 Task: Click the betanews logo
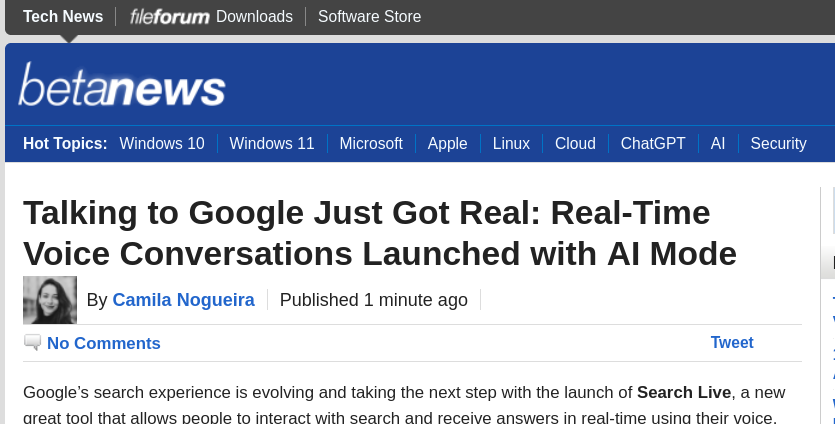[122, 85]
